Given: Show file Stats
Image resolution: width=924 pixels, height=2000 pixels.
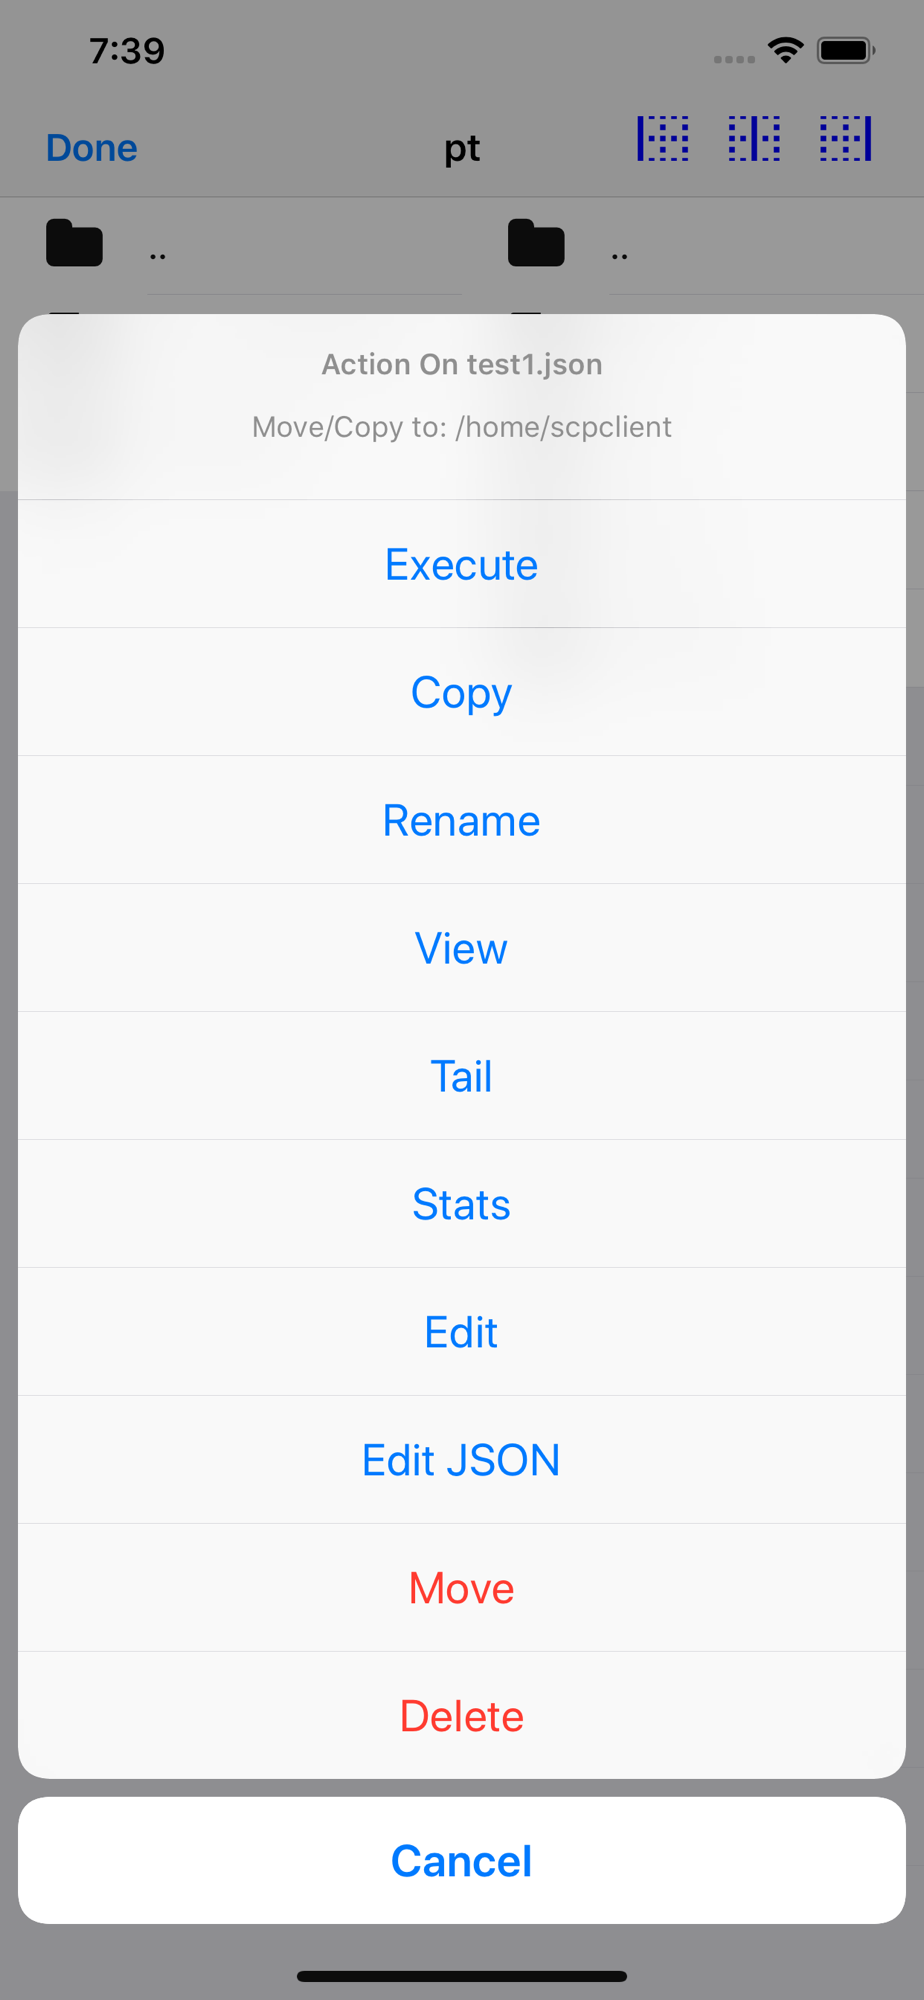Looking at the screenshot, I should [x=462, y=1204].
